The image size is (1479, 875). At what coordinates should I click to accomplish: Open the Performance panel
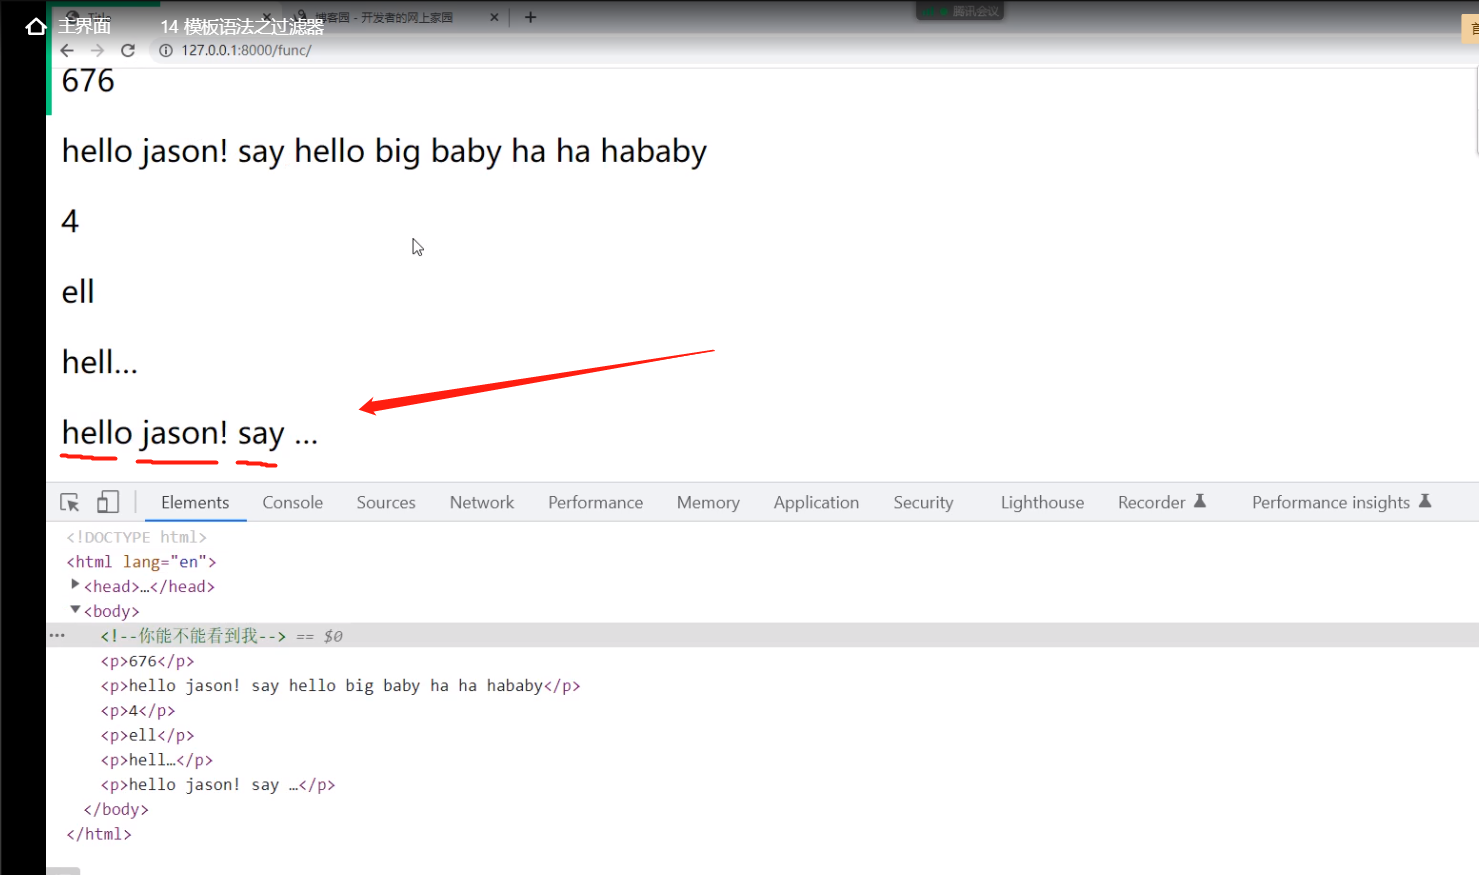[595, 502]
